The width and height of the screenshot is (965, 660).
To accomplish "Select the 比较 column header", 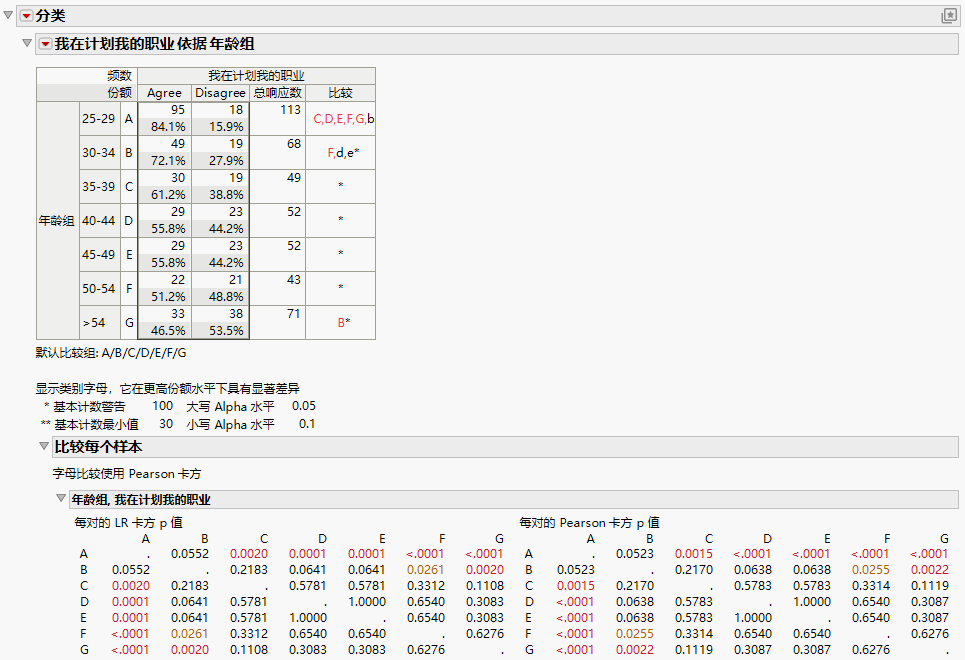I will pyautogui.click(x=340, y=93).
